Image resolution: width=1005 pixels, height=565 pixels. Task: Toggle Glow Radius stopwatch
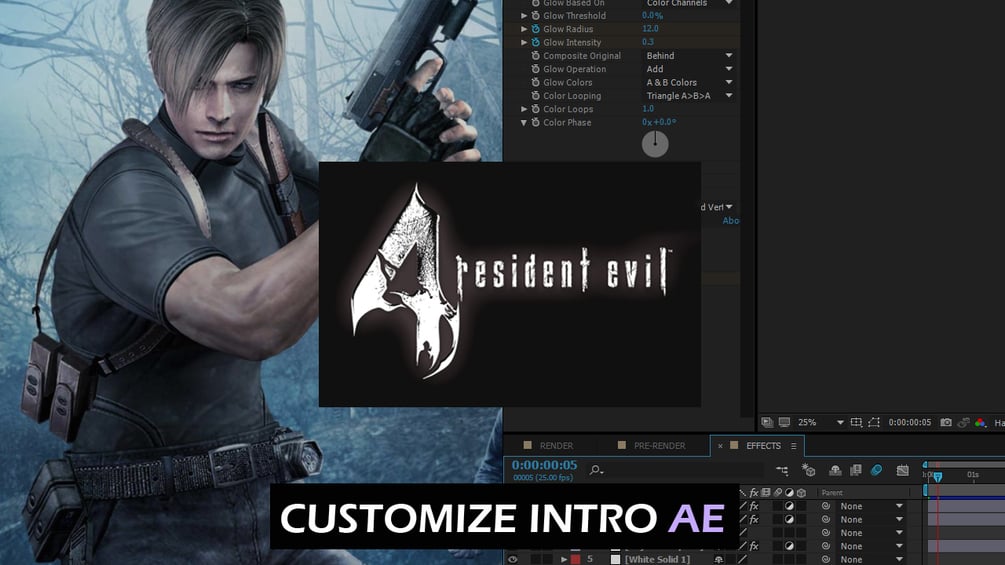click(535, 29)
